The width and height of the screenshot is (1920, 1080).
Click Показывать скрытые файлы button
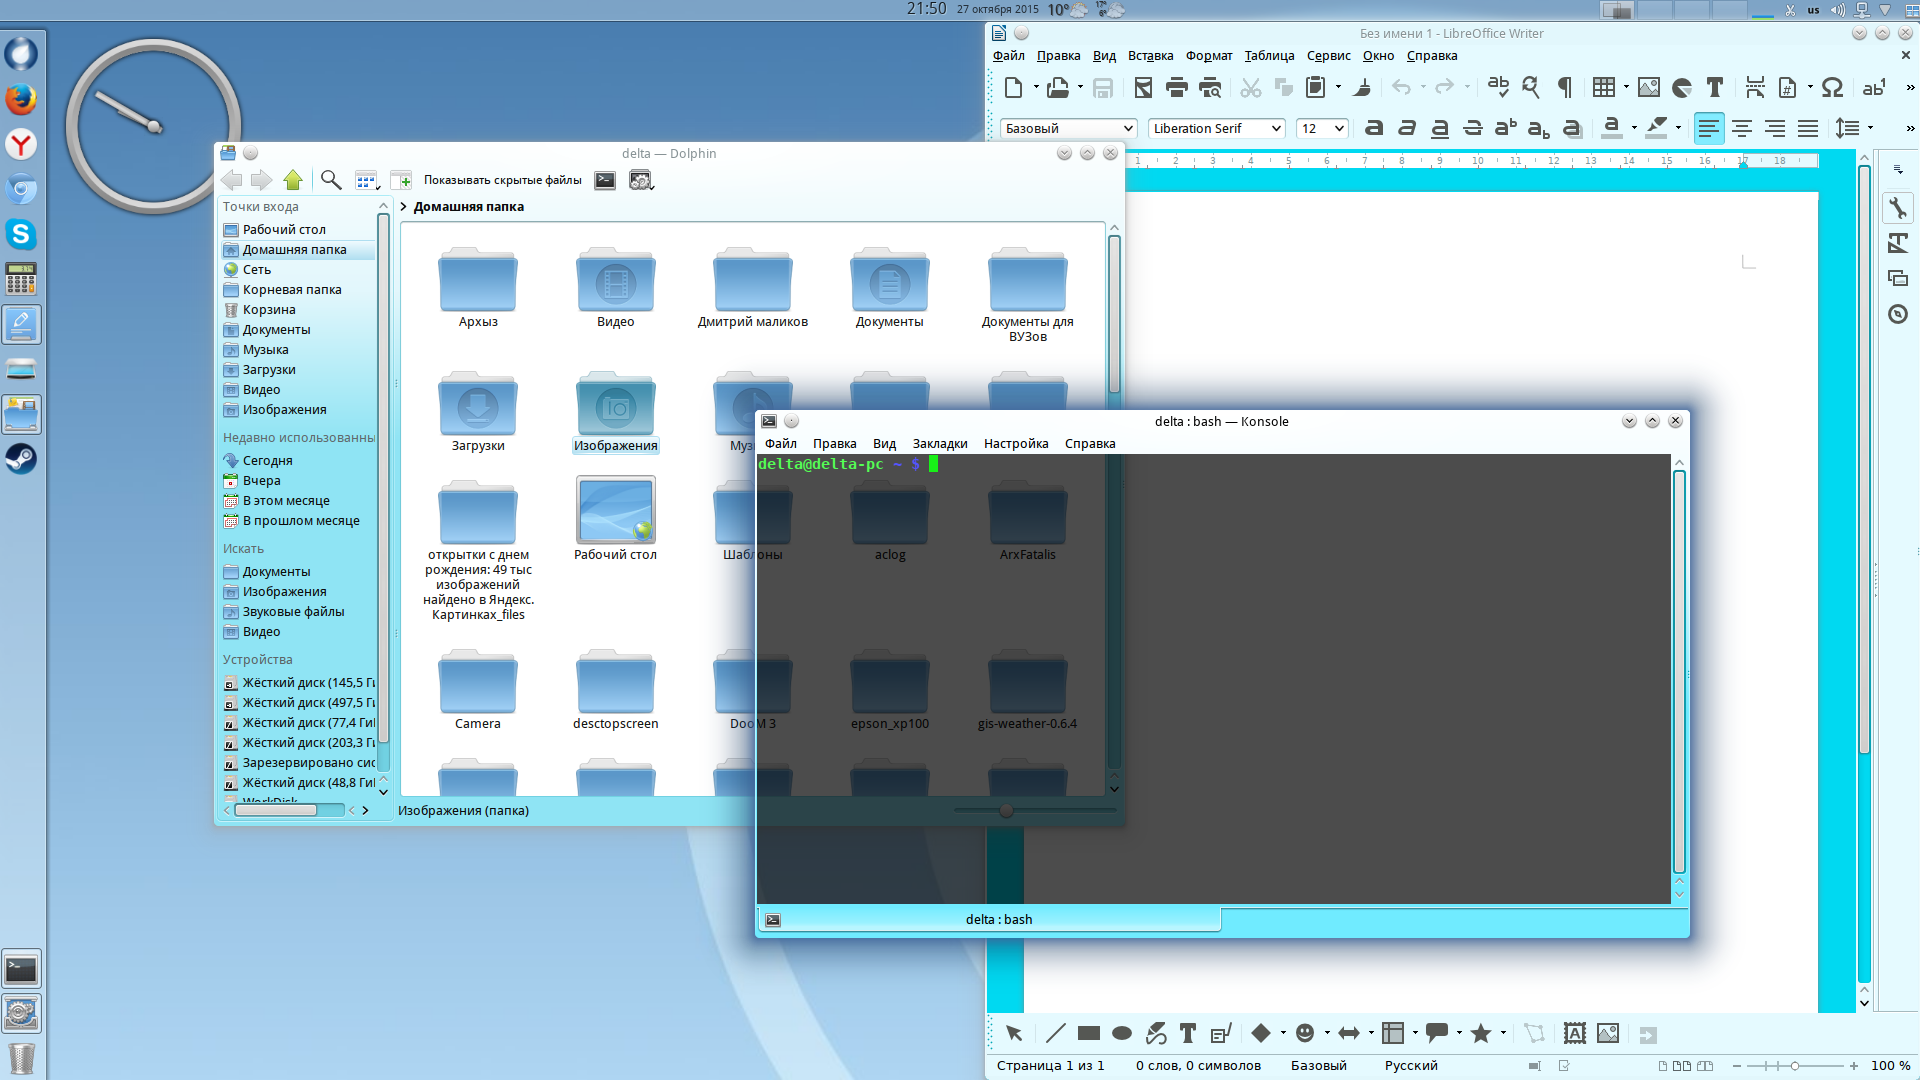[x=502, y=180]
